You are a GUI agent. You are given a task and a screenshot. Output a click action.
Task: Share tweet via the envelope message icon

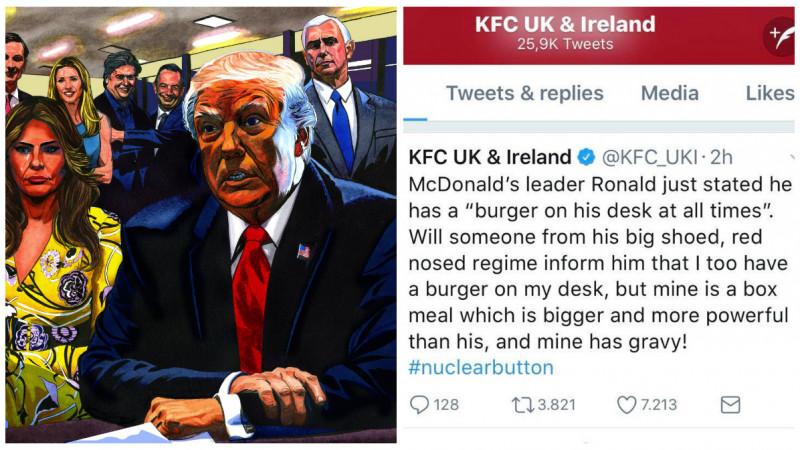[730, 405]
